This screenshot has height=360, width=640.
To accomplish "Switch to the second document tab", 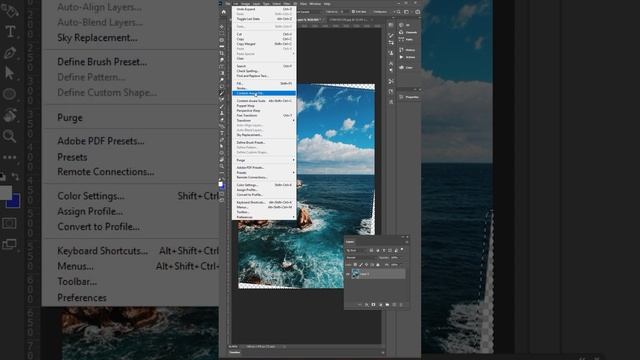I will [349, 20].
